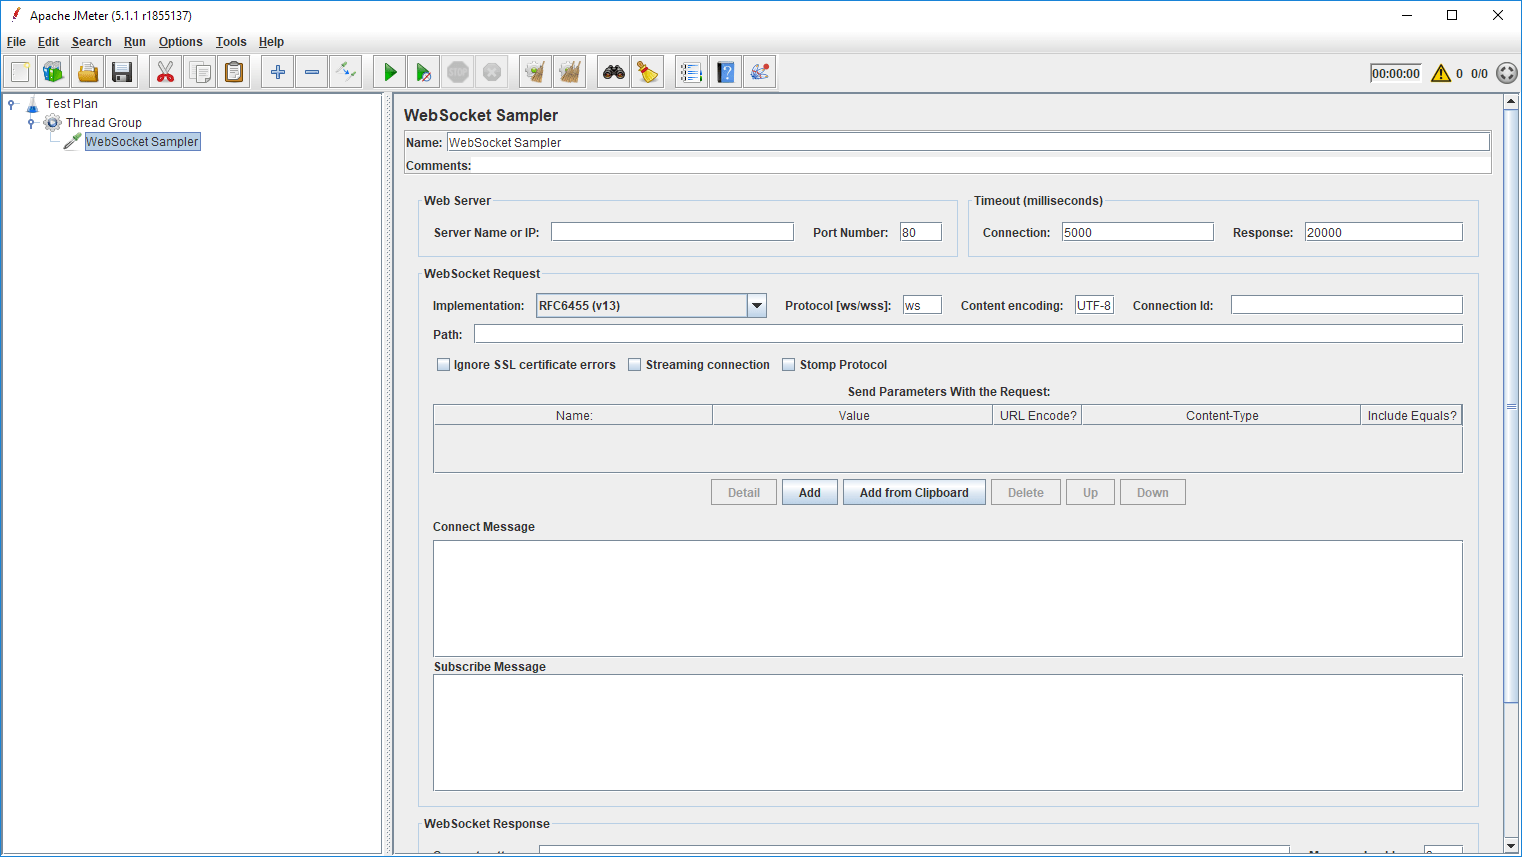The image size is (1522, 857).
Task: Save the test plan with the floppy icon
Action: (122, 72)
